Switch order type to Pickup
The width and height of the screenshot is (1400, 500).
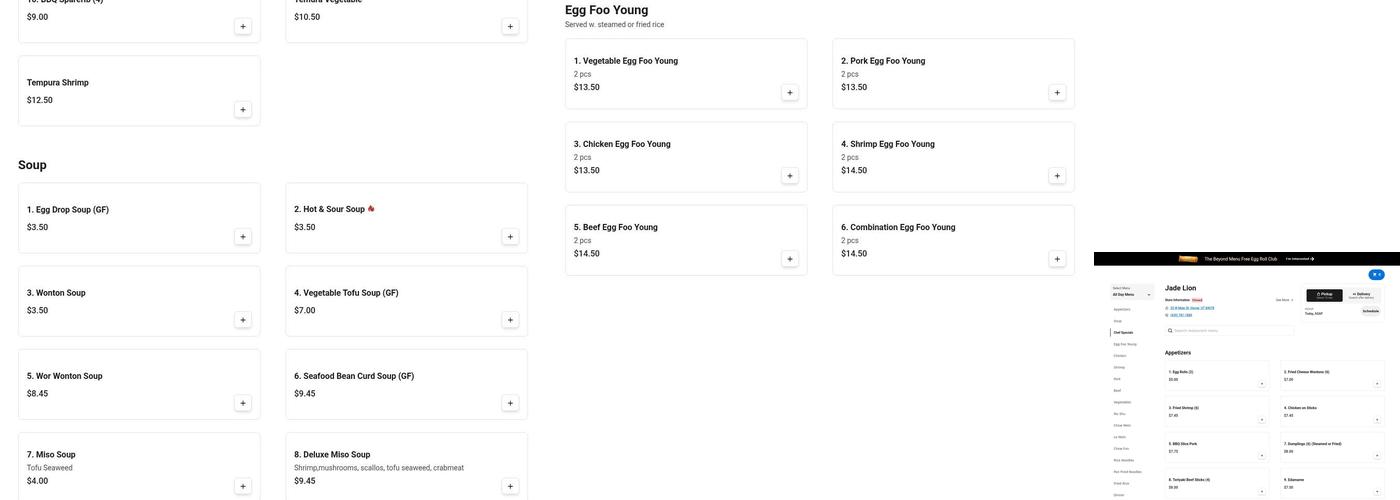click(1325, 295)
